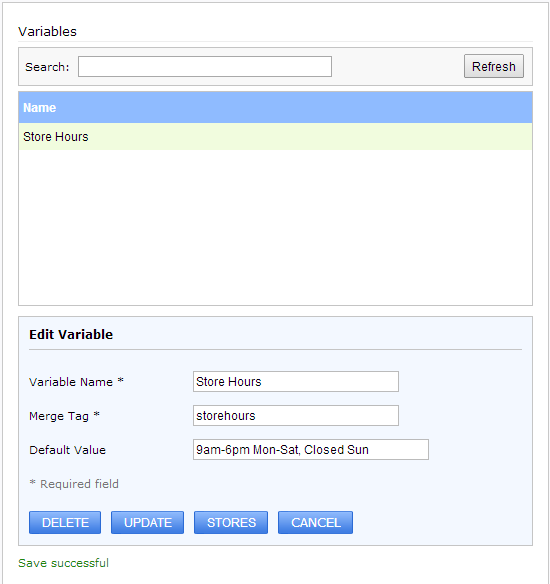Click the Refresh button
The height and width of the screenshot is (584, 550).
[x=494, y=66]
